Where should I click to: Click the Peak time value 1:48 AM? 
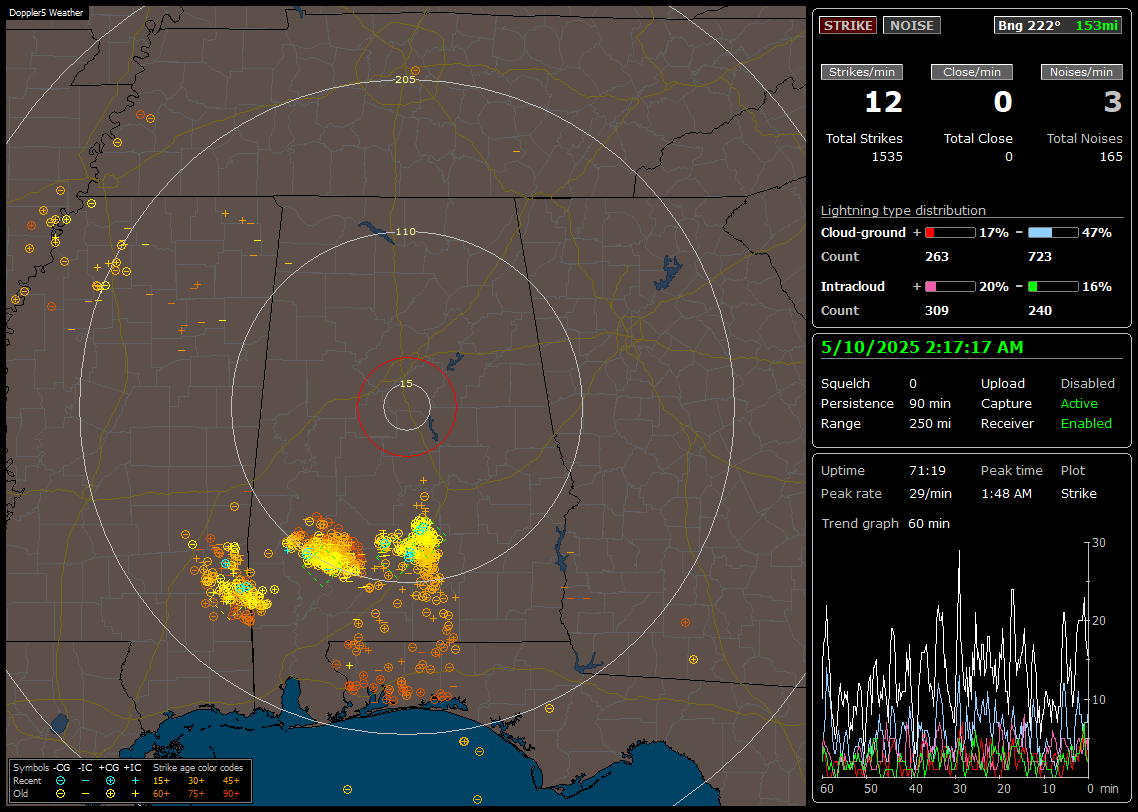point(1006,493)
